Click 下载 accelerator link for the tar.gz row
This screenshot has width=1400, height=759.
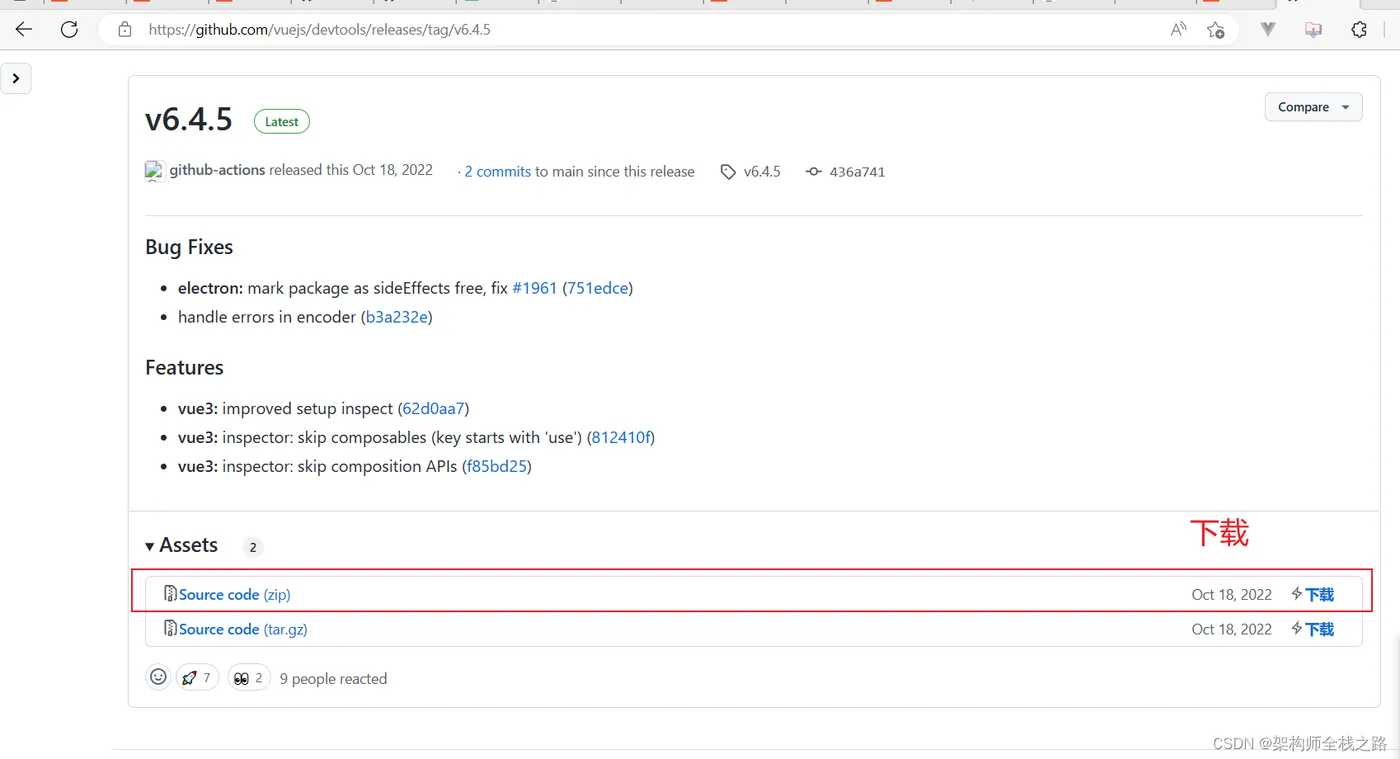coord(1313,629)
